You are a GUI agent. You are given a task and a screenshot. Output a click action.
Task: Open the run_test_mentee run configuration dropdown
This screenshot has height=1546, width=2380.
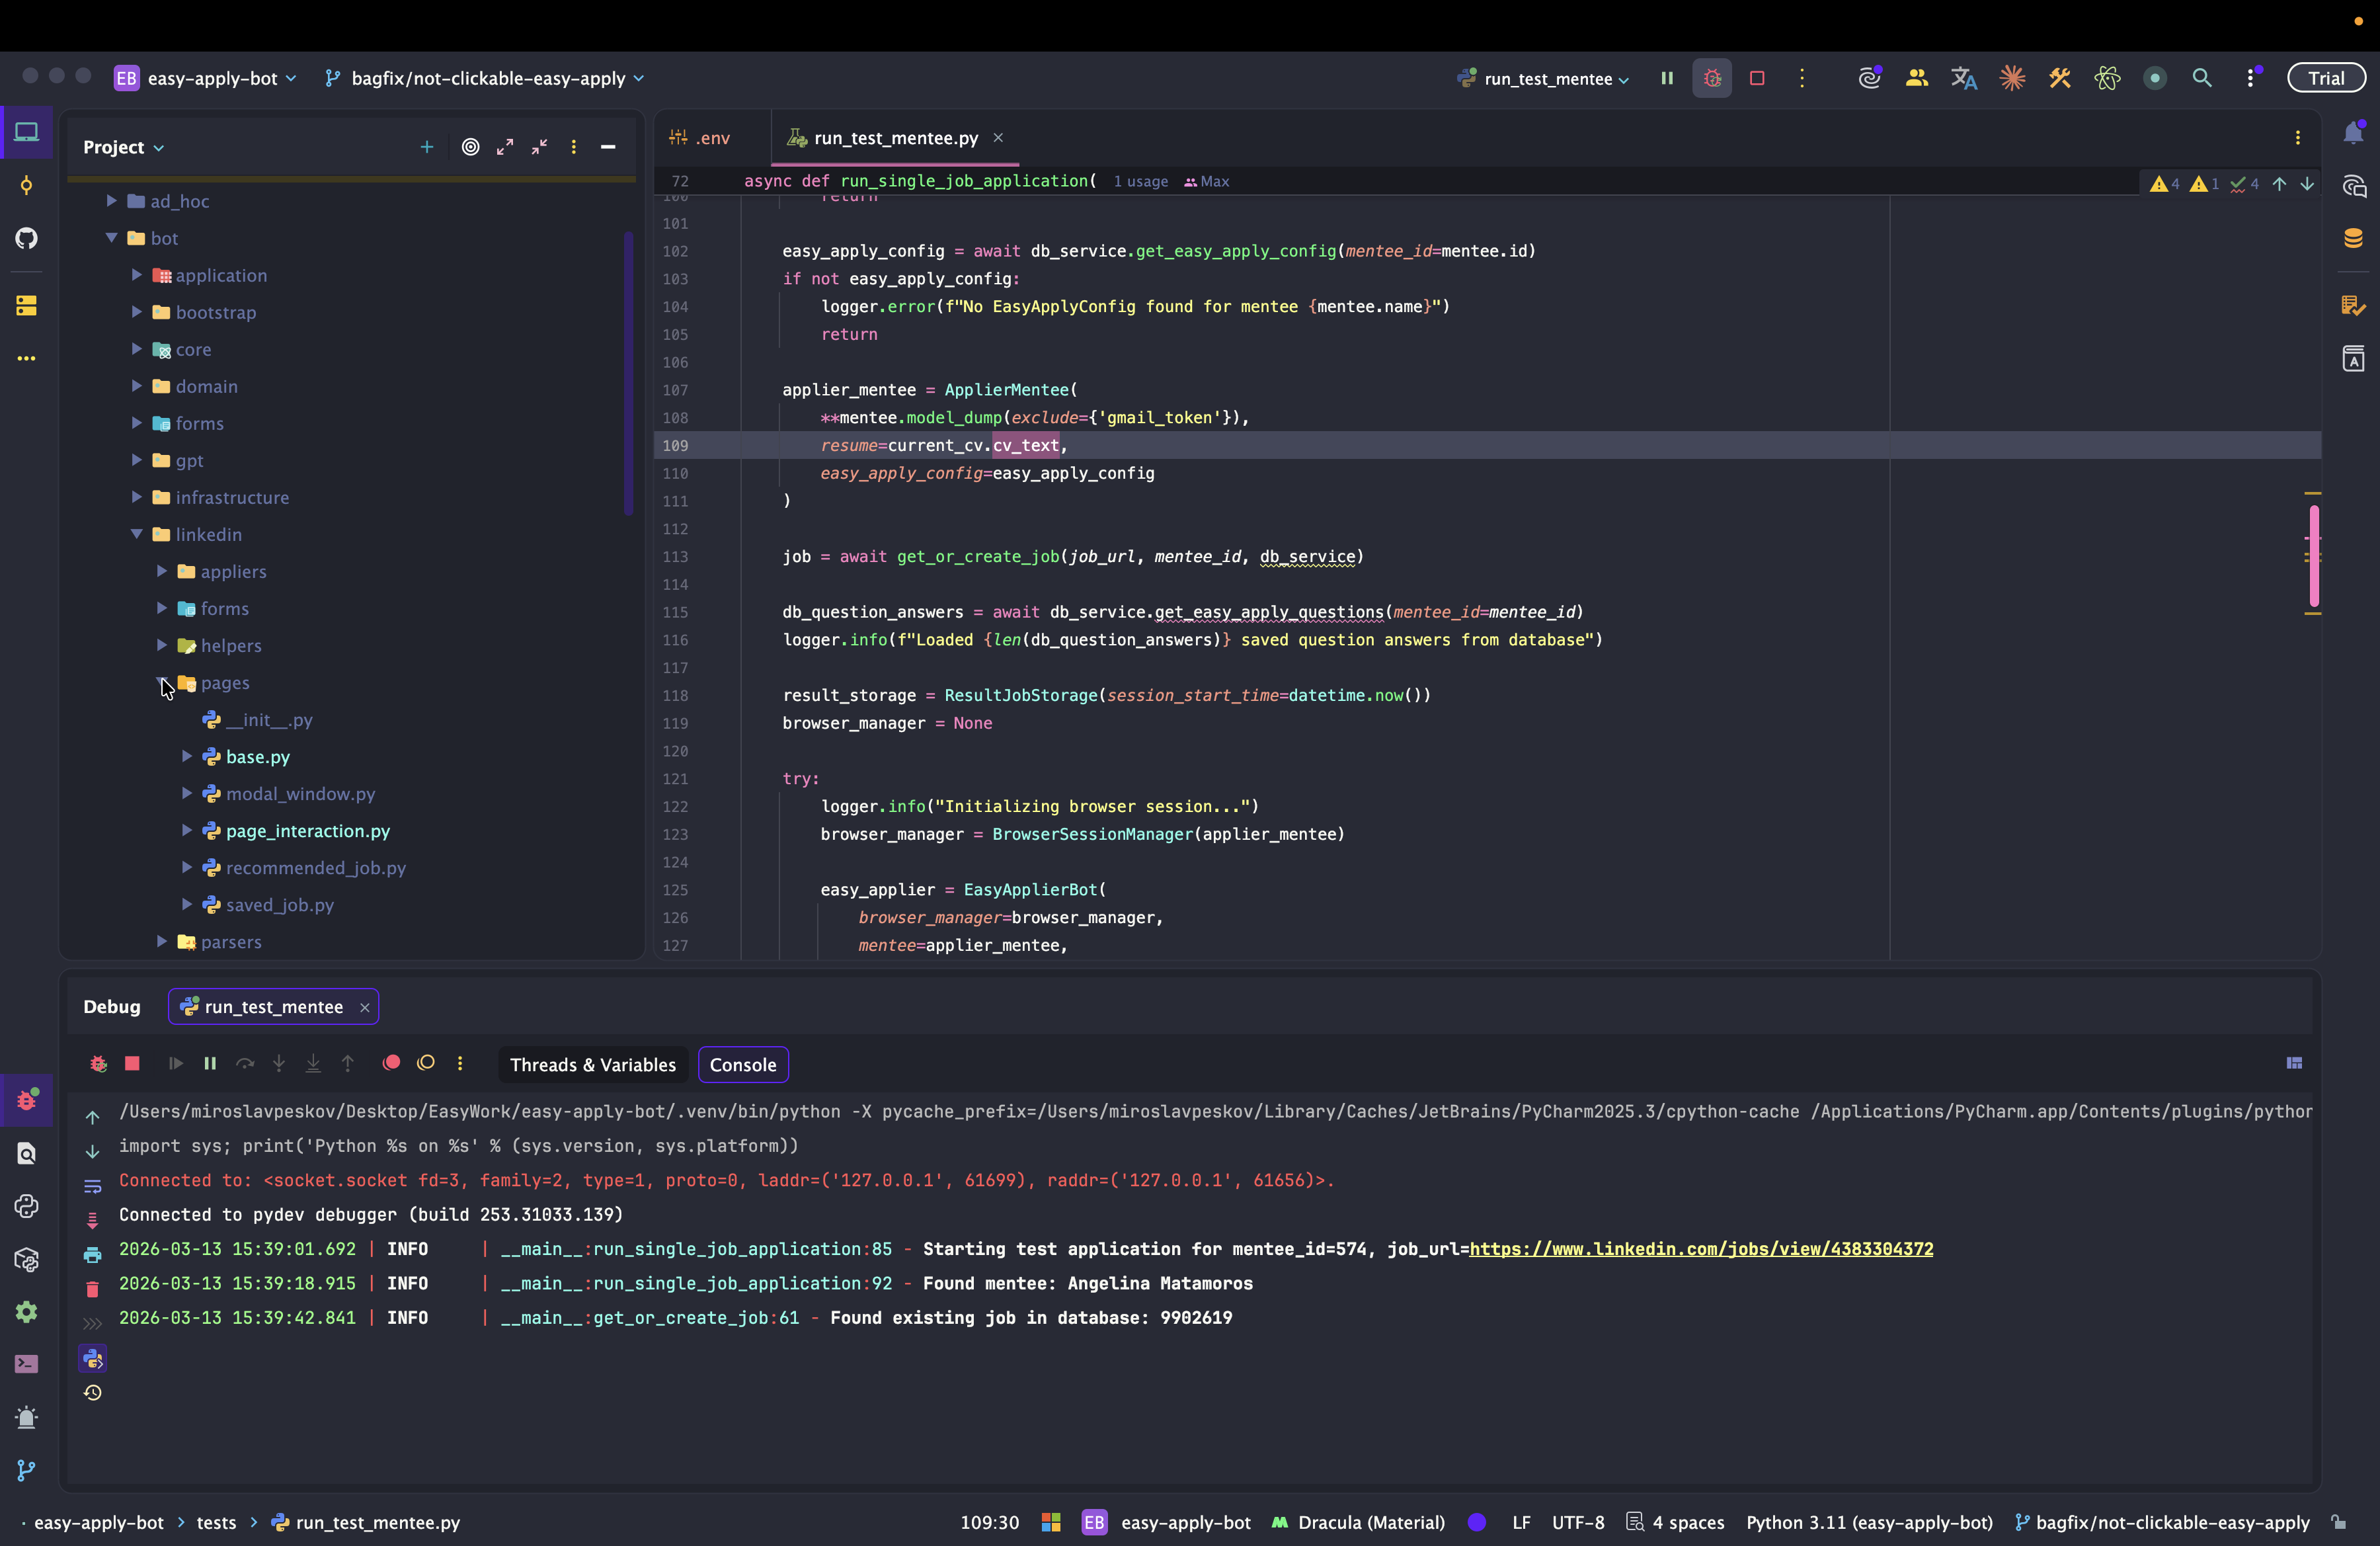pos(1546,79)
